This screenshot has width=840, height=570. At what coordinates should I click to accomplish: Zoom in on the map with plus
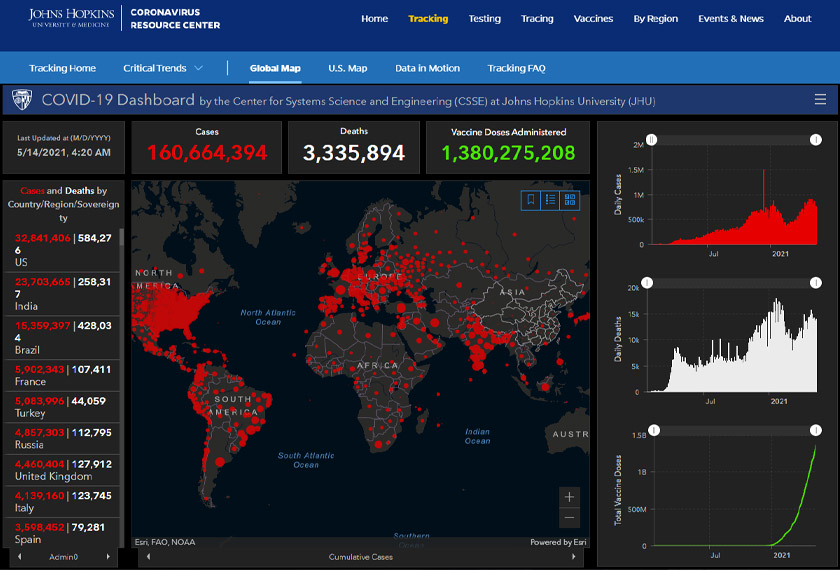coord(569,497)
